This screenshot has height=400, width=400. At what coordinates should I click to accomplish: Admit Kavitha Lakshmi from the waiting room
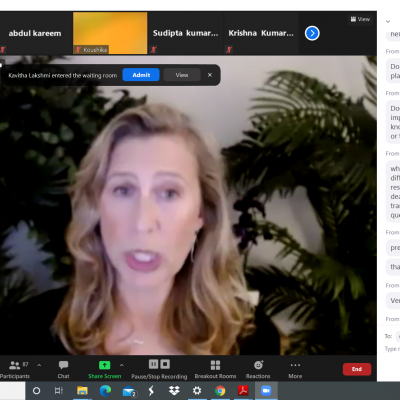tap(141, 75)
